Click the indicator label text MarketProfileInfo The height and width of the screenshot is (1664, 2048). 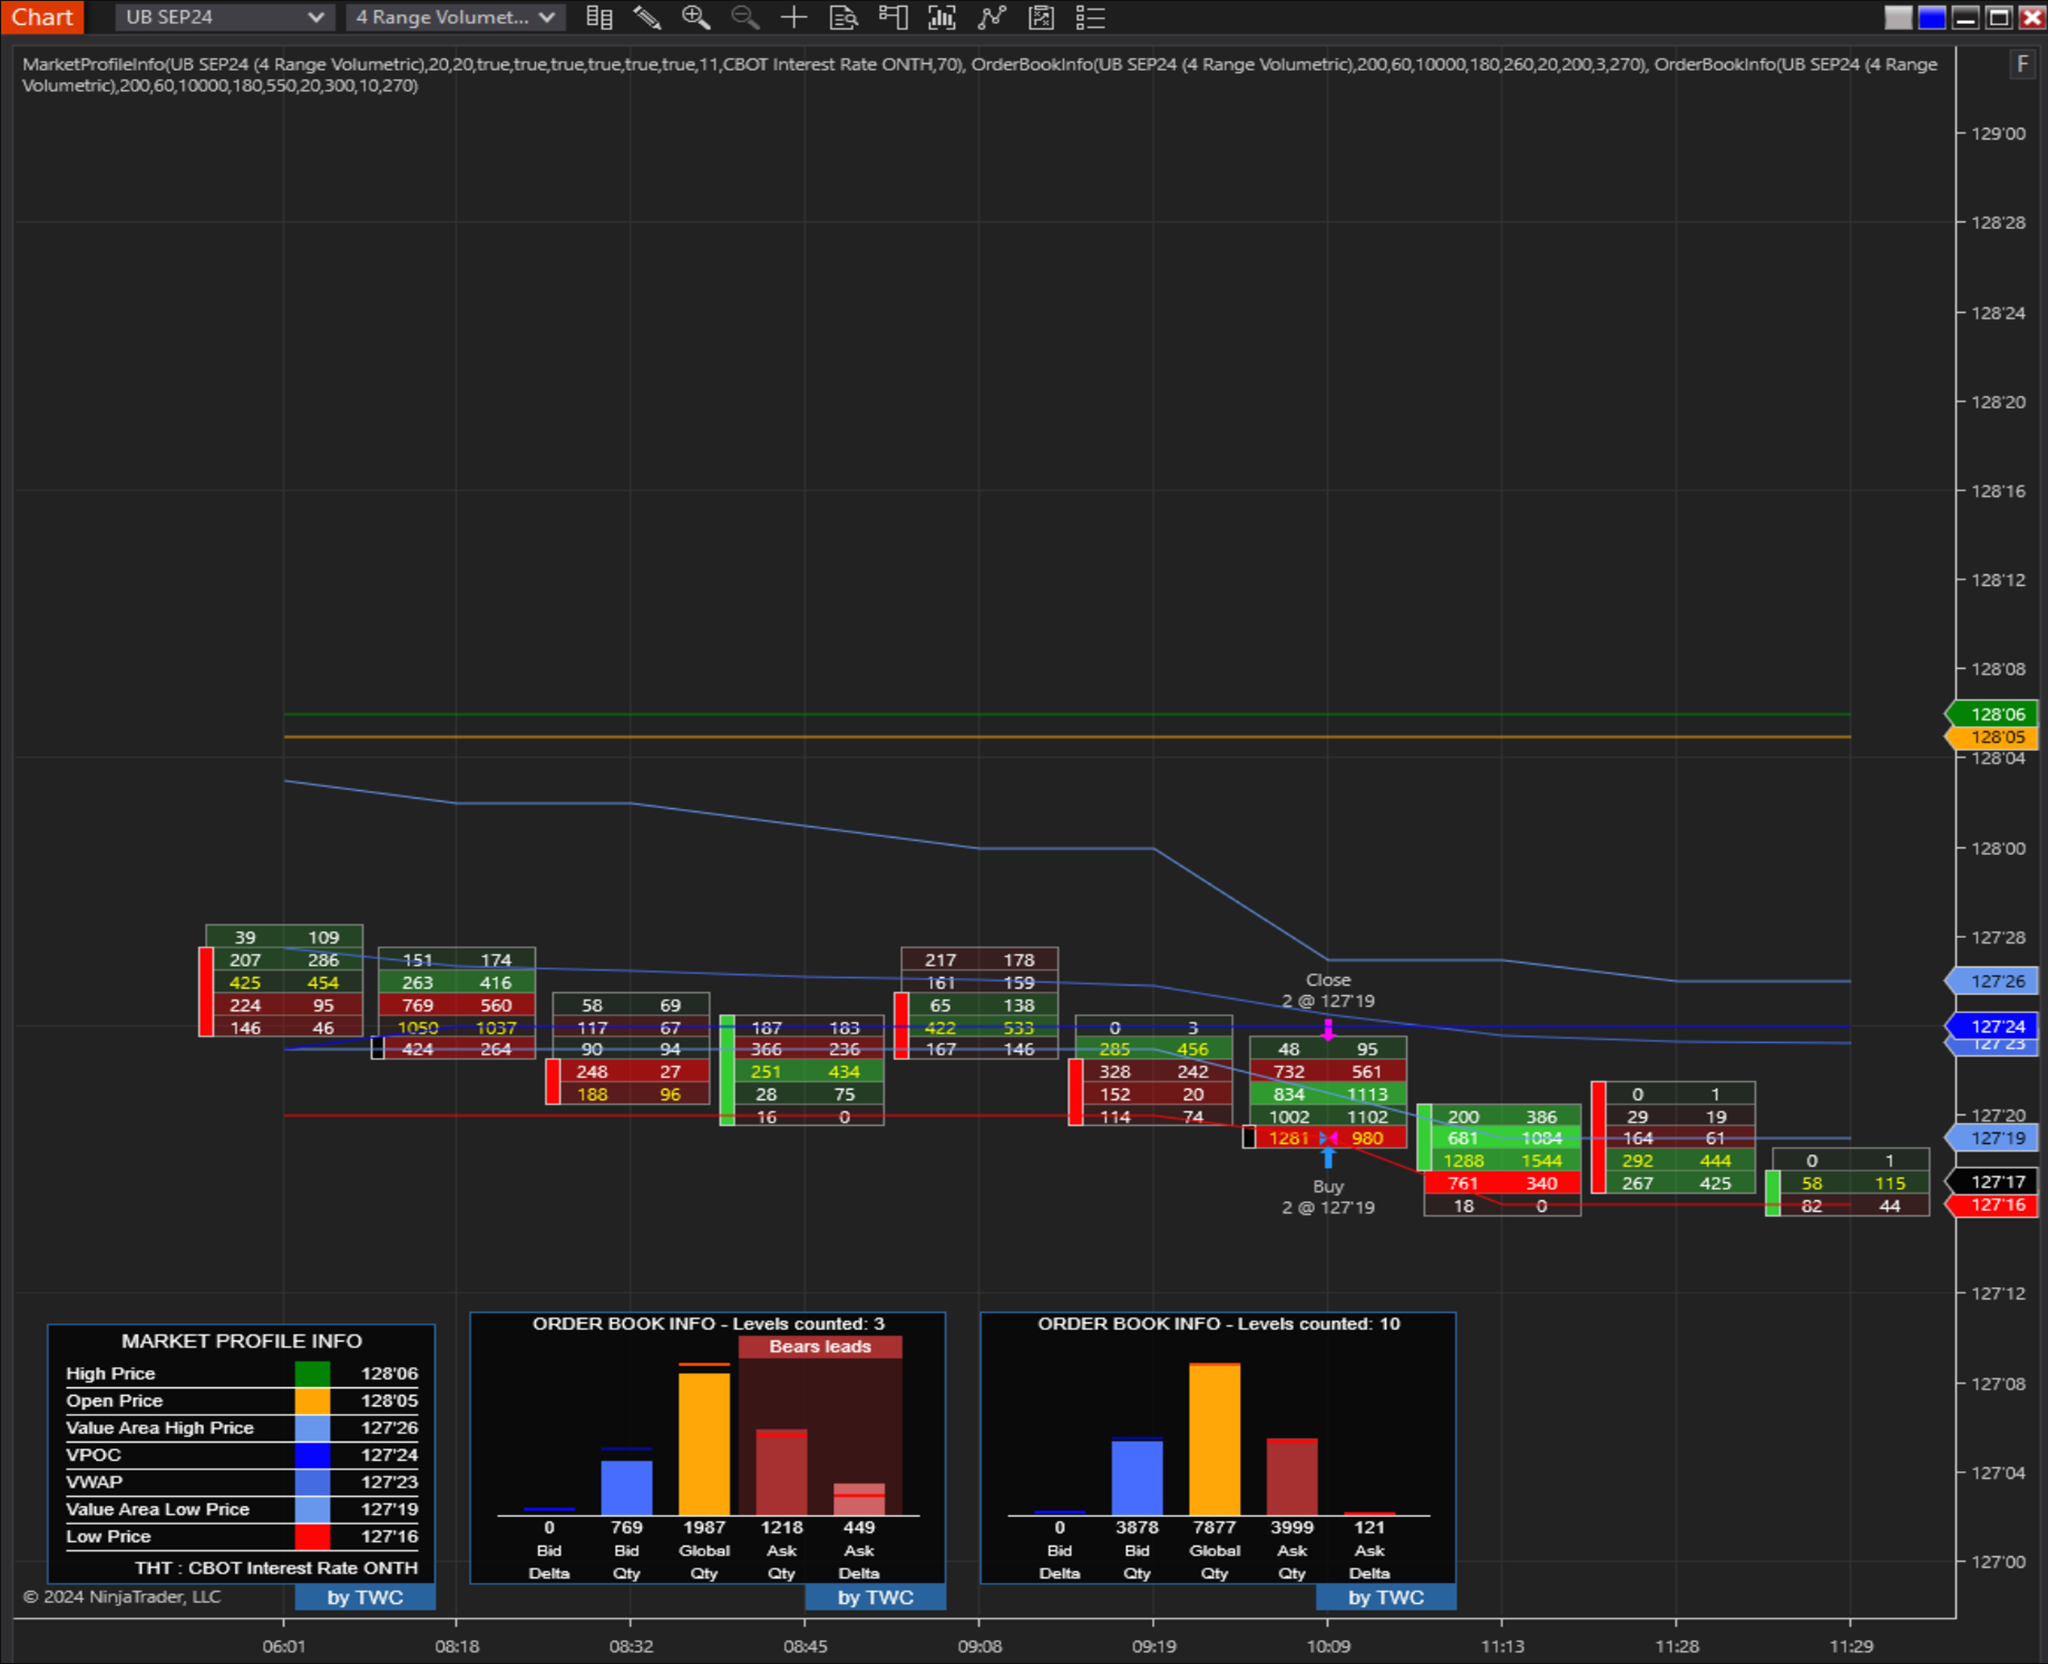point(94,64)
